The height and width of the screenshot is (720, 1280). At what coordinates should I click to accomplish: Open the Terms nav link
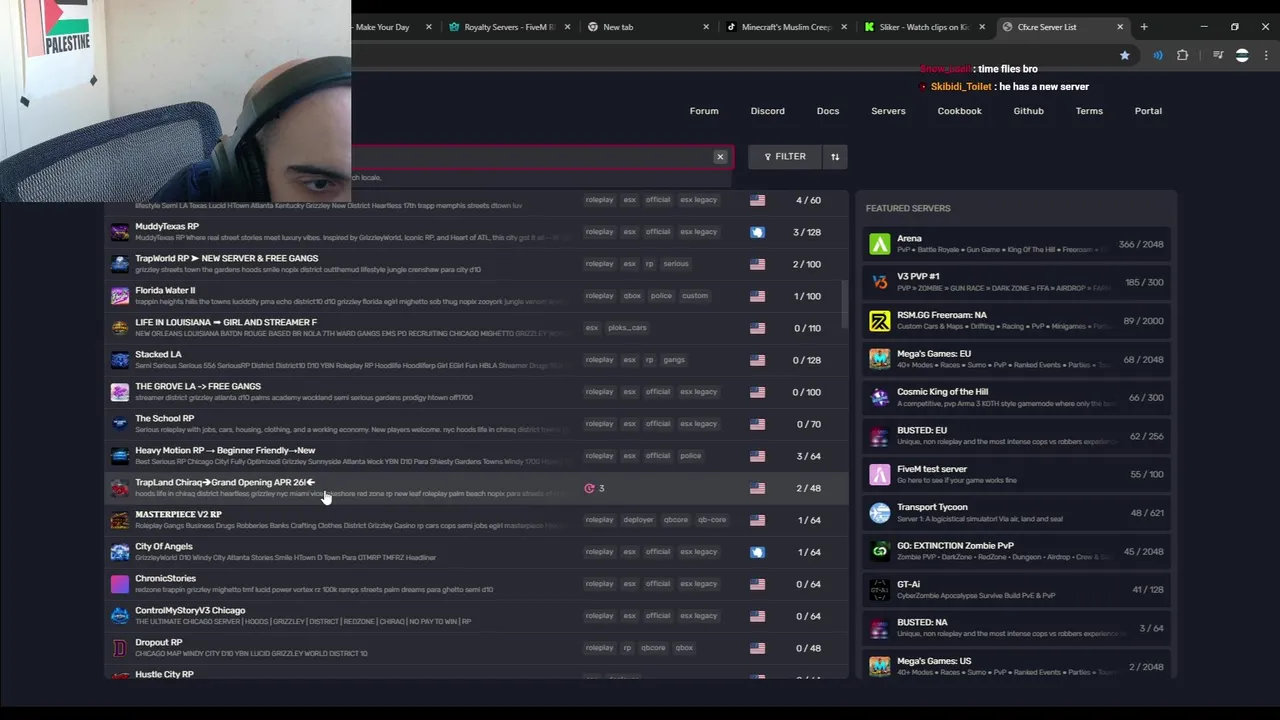click(1089, 111)
